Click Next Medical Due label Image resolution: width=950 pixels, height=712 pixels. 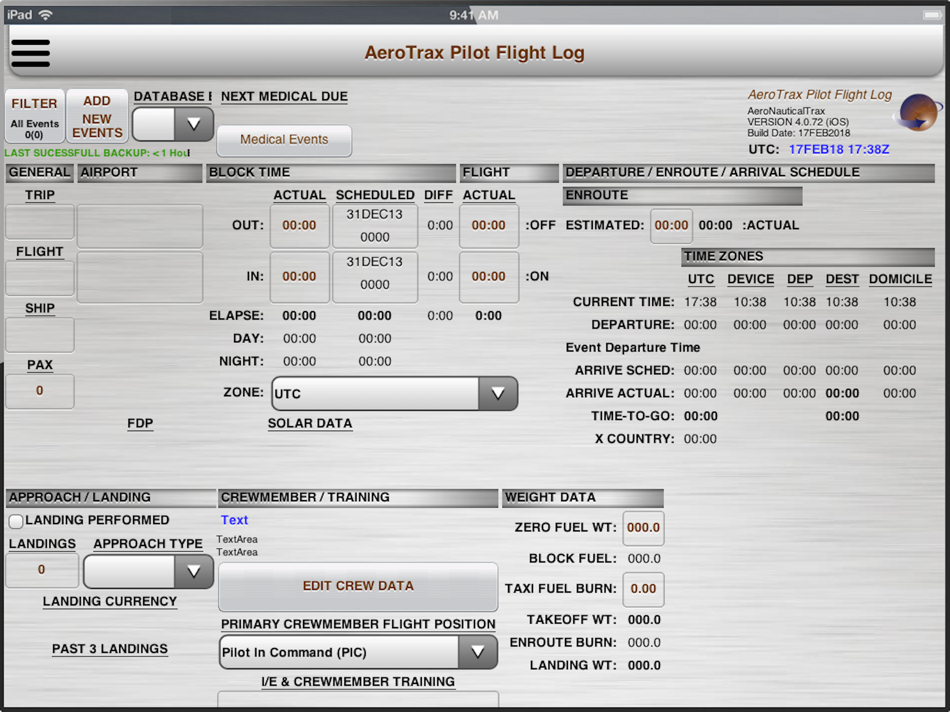click(x=284, y=97)
